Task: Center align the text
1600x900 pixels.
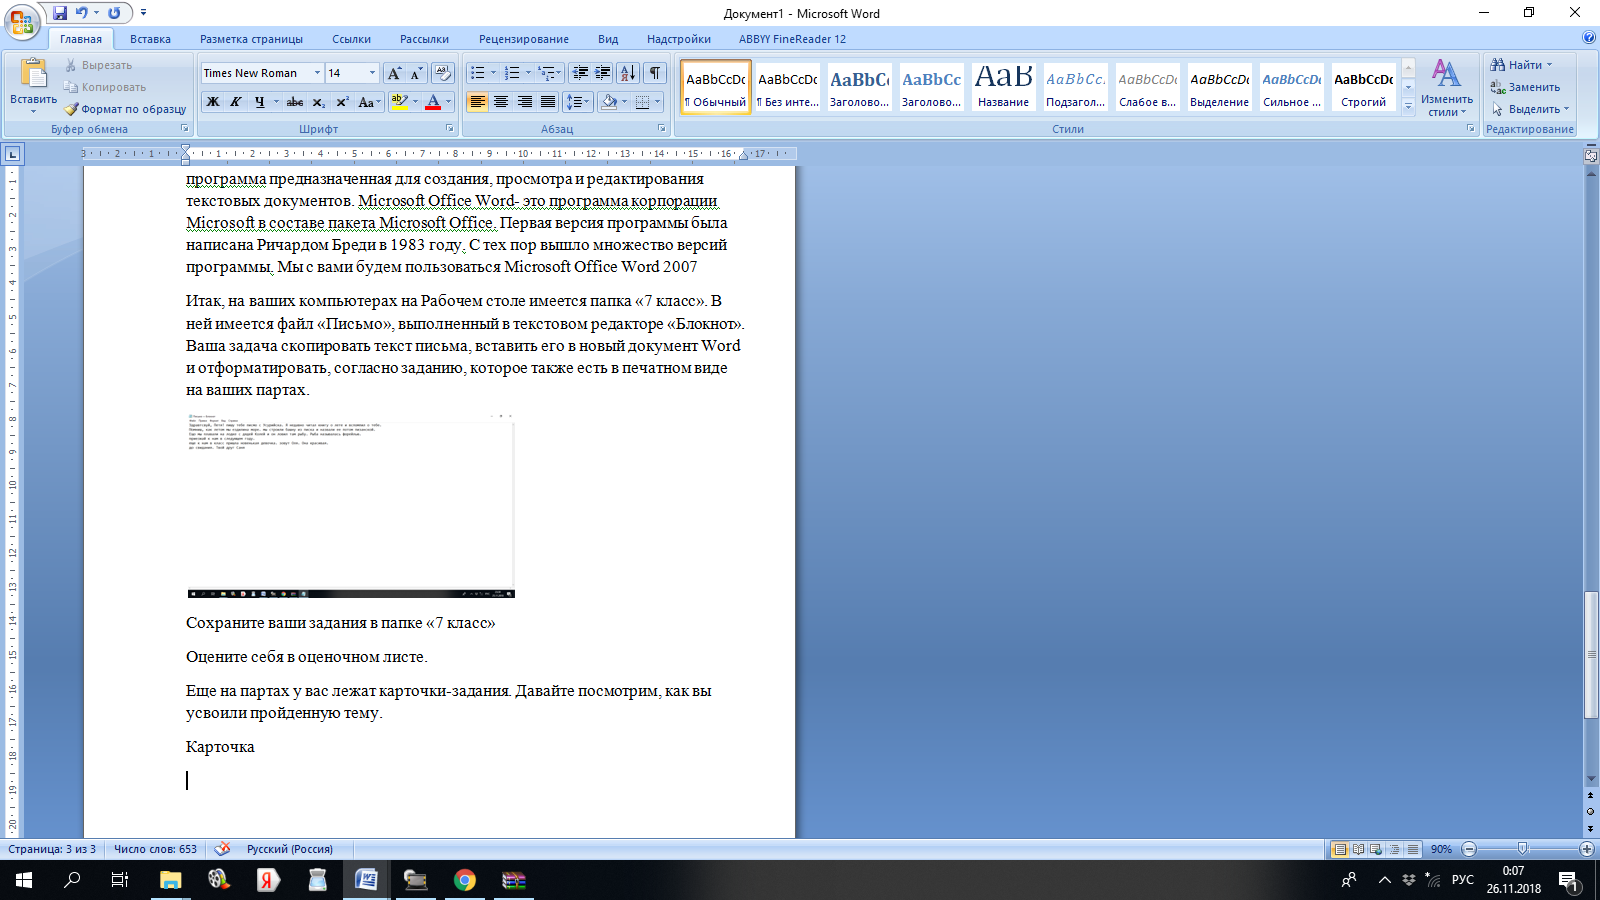Action: tap(501, 102)
